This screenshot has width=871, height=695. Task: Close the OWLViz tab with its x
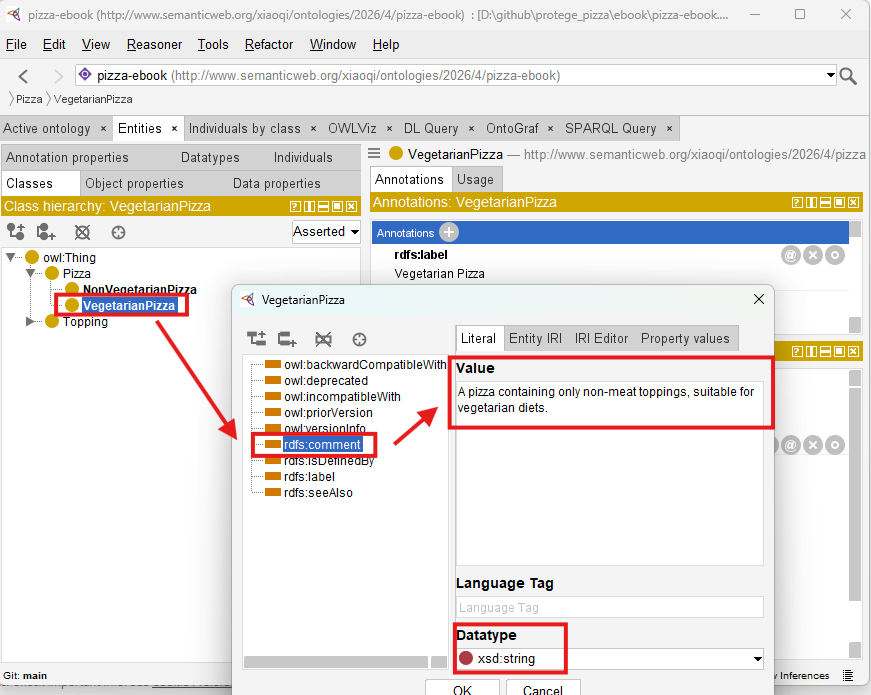(x=389, y=129)
